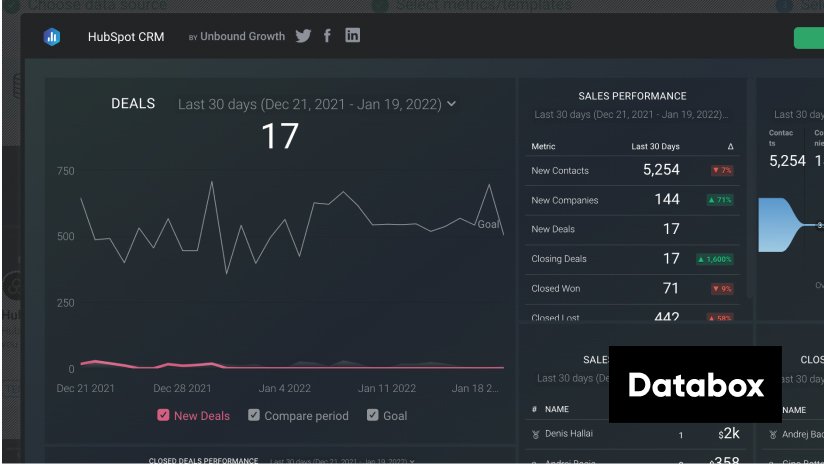The width and height of the screenshot is (824, 464).
Task: Click the green 71% increase badge
Action: (x=719, y=200)
